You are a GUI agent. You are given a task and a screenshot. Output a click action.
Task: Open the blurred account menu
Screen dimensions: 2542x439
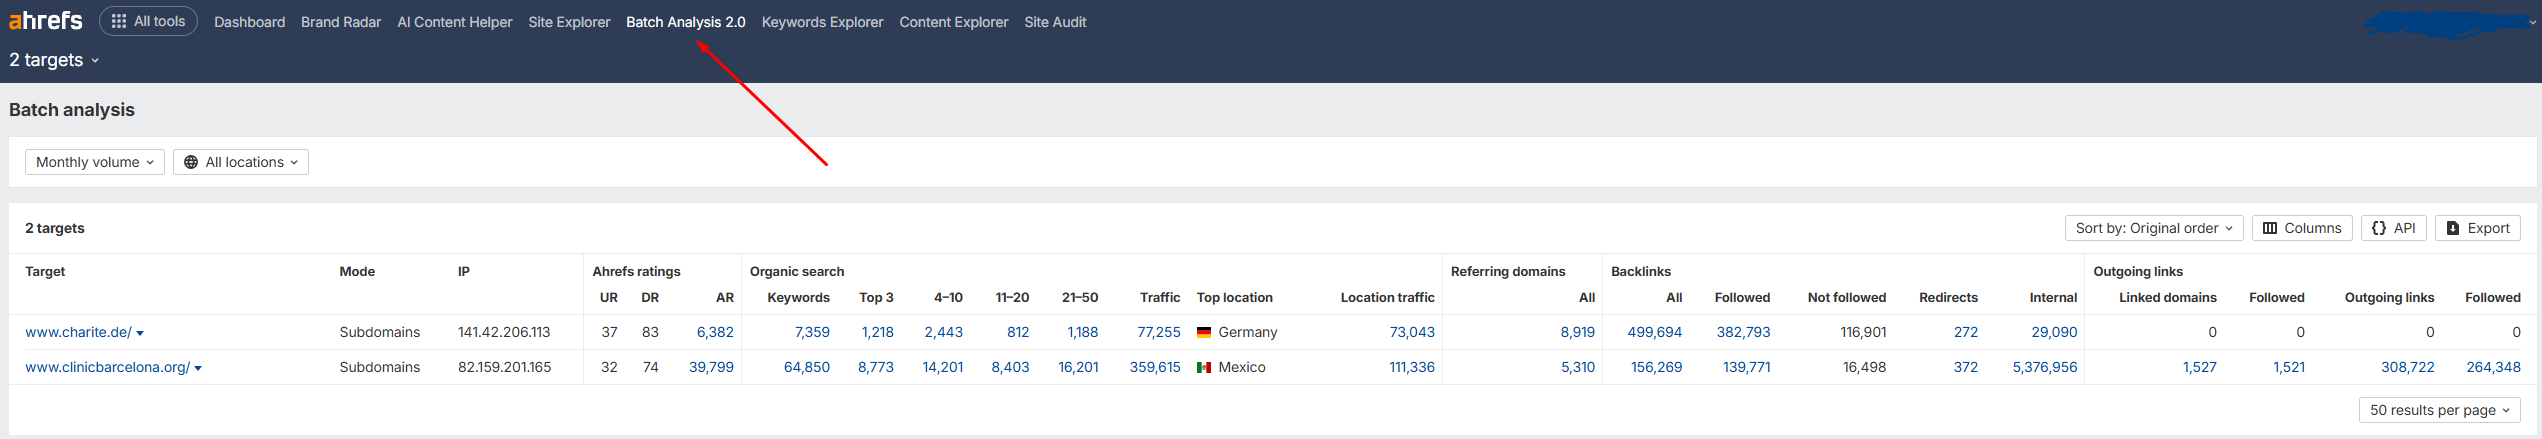(2450, 24)
